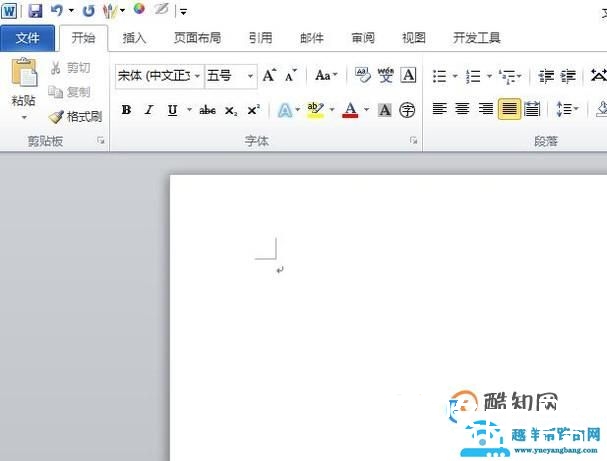Click the red font color button
607x461 pixels.
click(x=350, y=110)
